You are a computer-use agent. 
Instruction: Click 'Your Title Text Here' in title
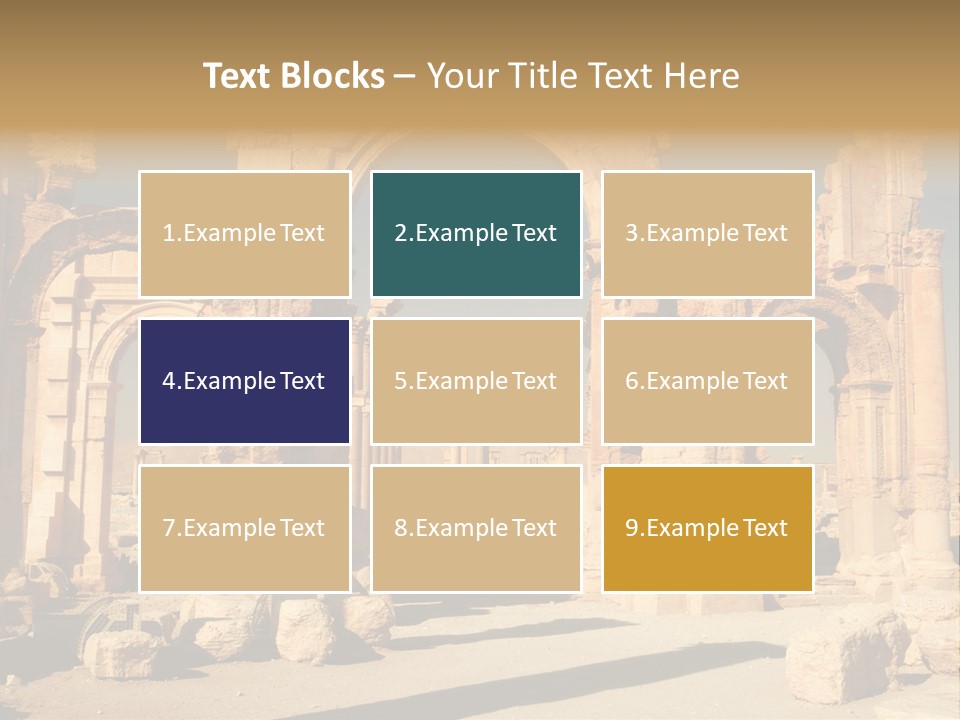pos(583,76)
